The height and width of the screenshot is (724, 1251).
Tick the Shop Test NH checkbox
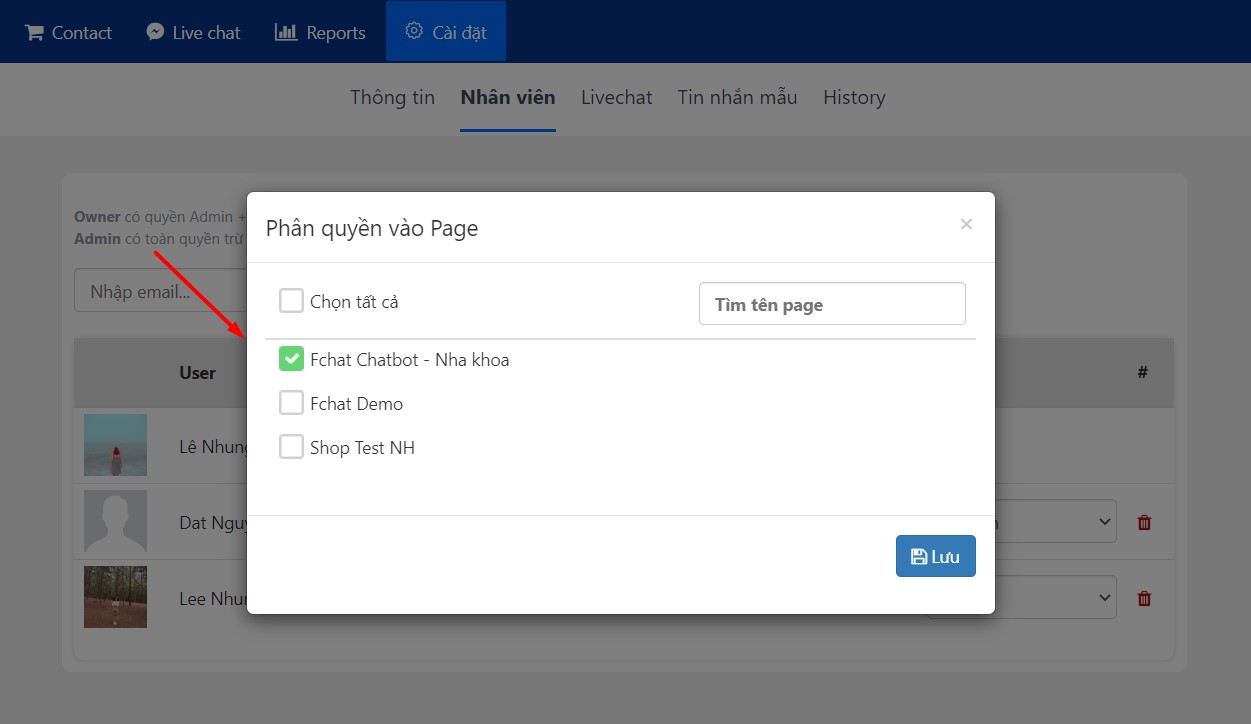pyautogui.click(x=291, y=447)
